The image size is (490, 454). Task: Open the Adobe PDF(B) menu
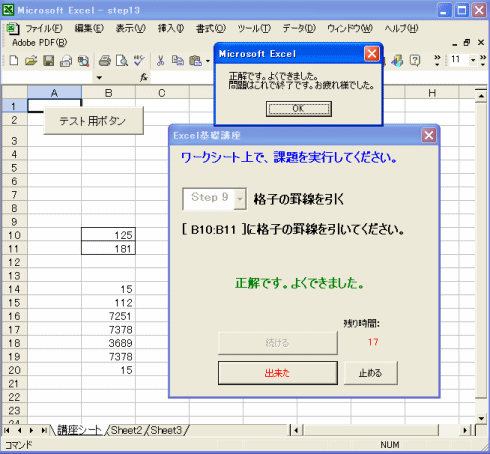click(39, 43)
